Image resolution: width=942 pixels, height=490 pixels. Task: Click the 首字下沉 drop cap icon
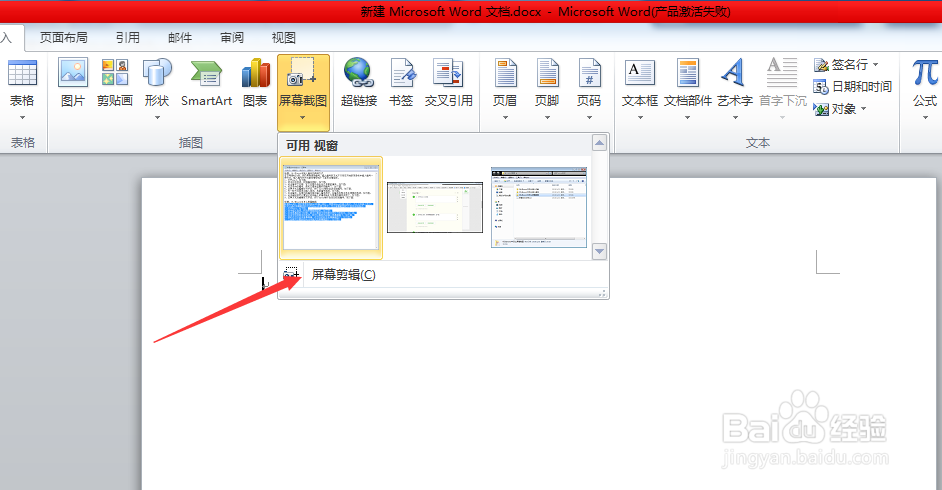(x=782, y=73)
